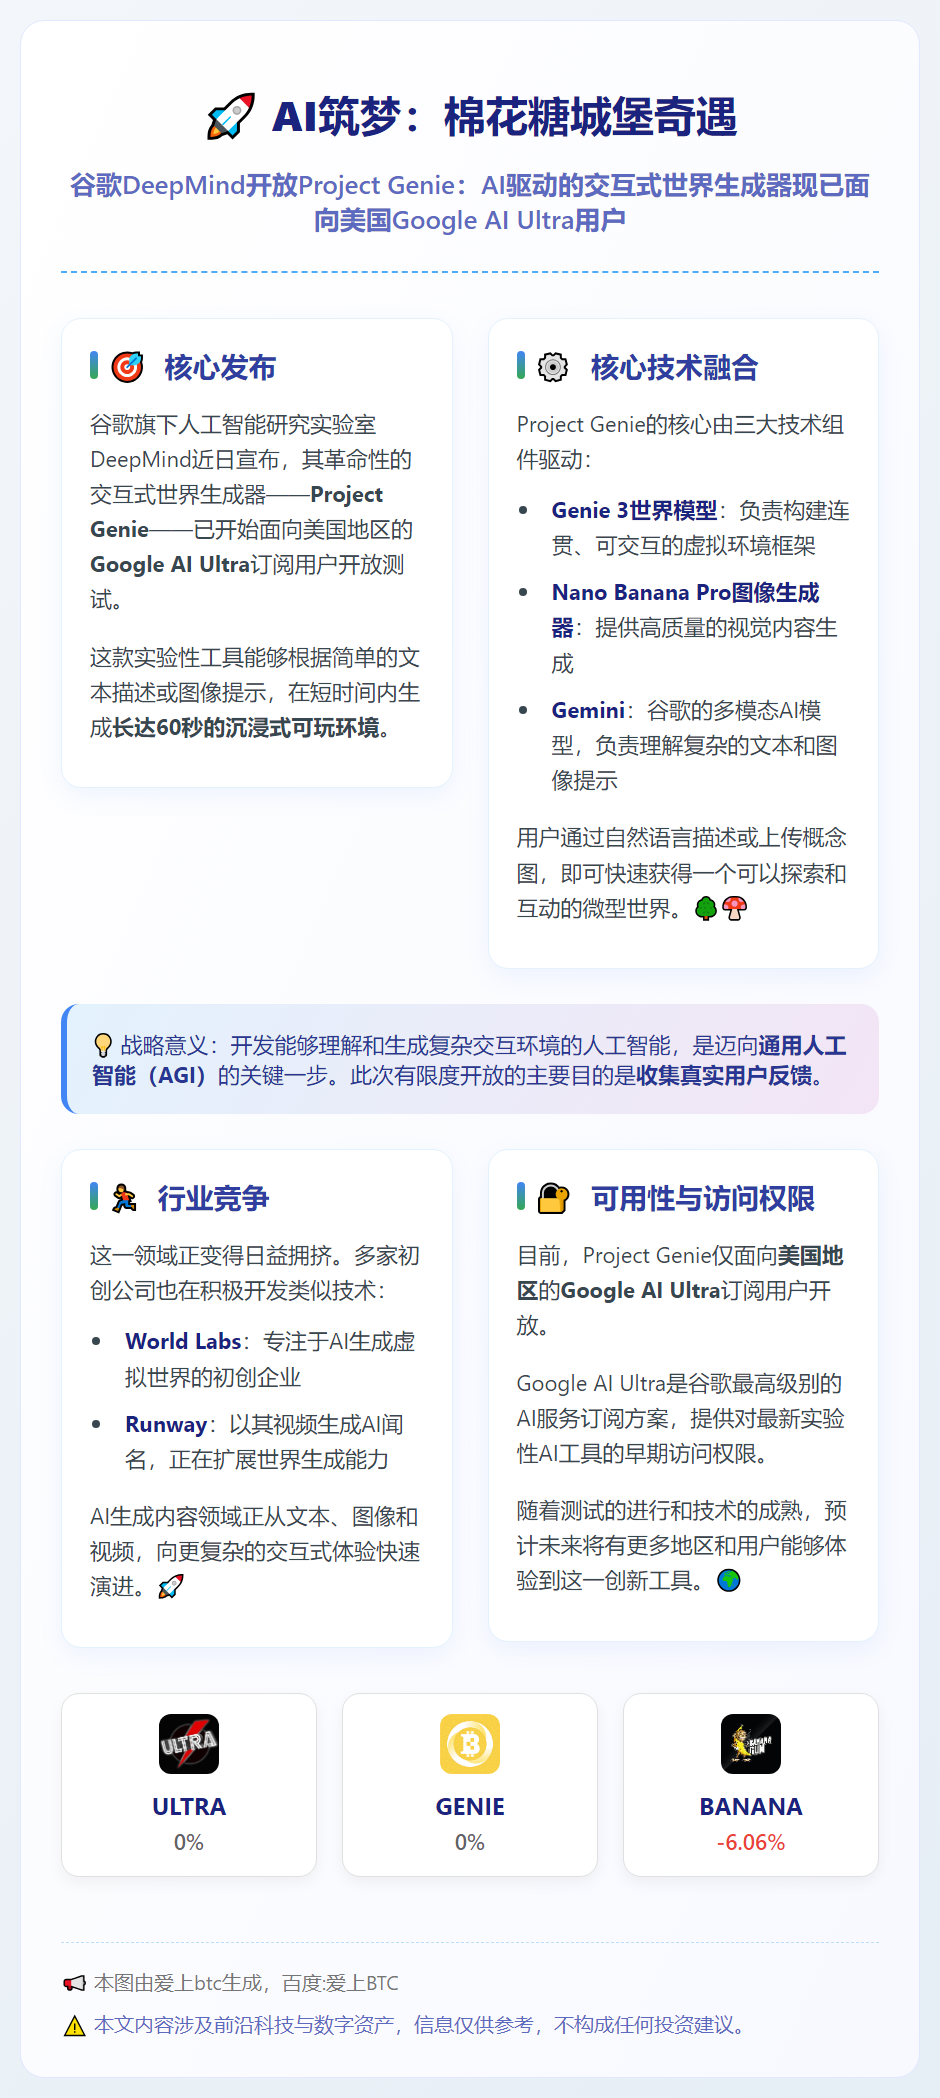Click the bold text 长达60秒的沉浸式可玩环境
Screen dimensions: 940x2098
click(246, 728)
